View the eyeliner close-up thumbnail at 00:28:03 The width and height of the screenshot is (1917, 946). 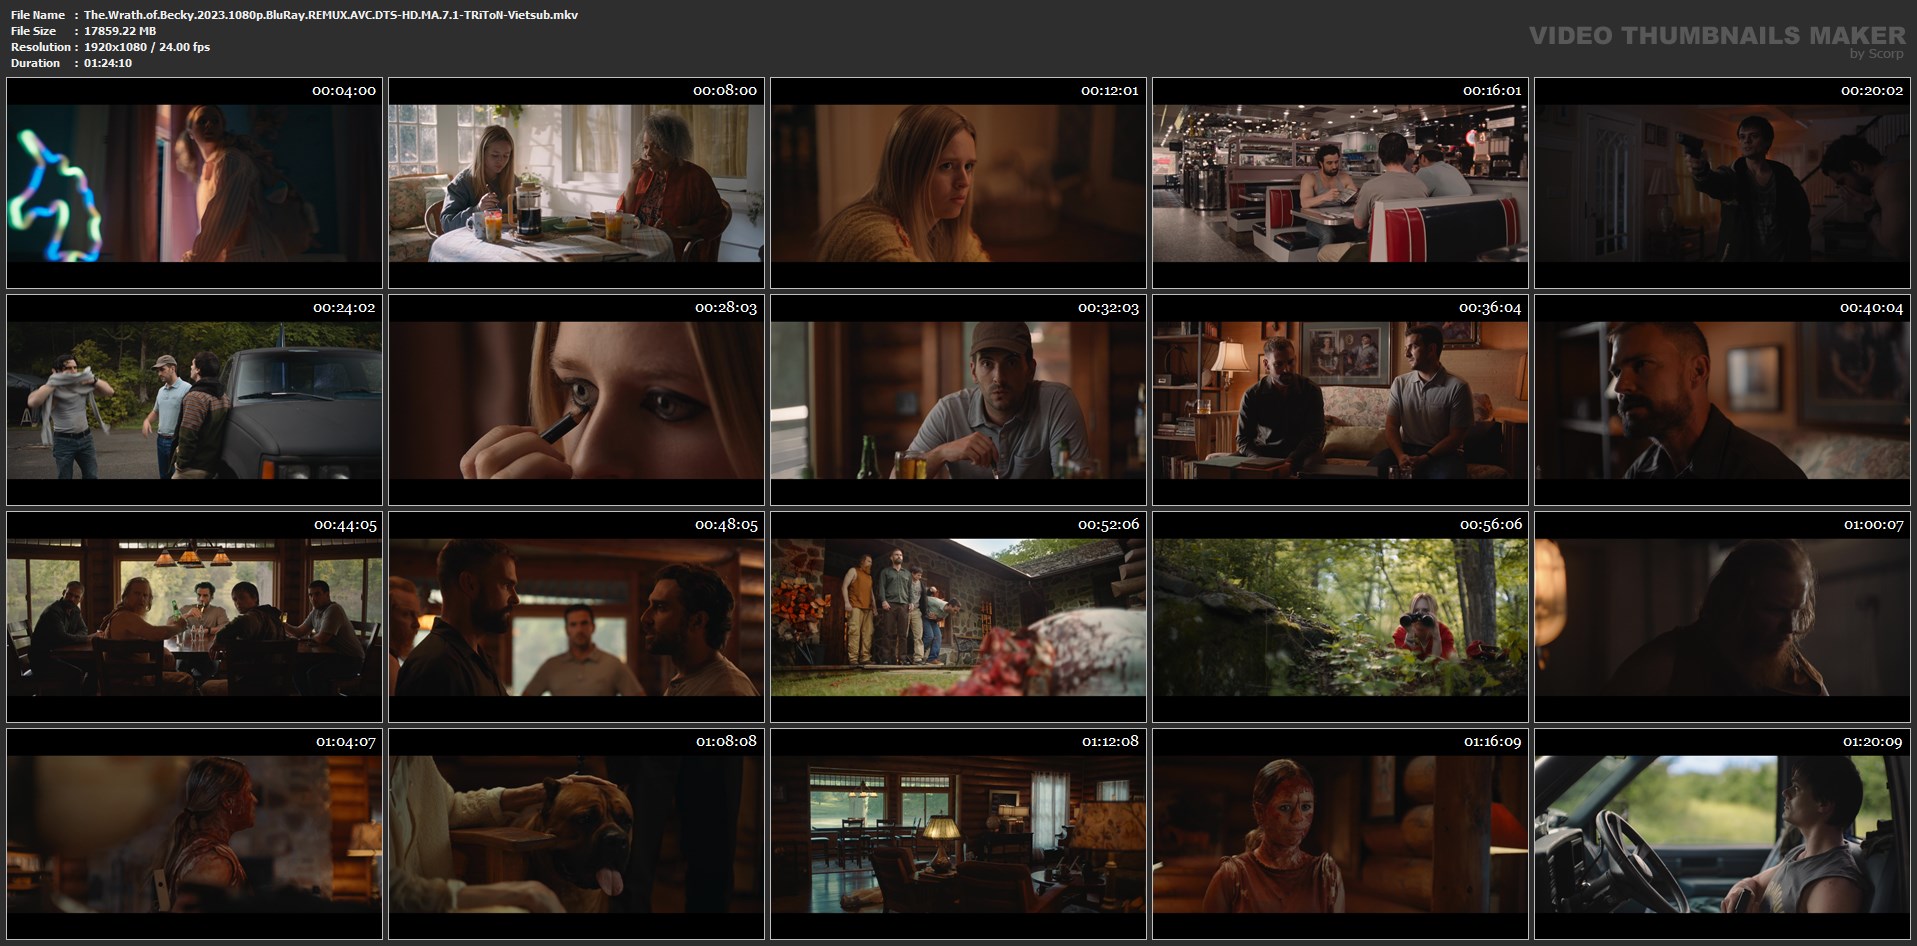tap(576, 400)
